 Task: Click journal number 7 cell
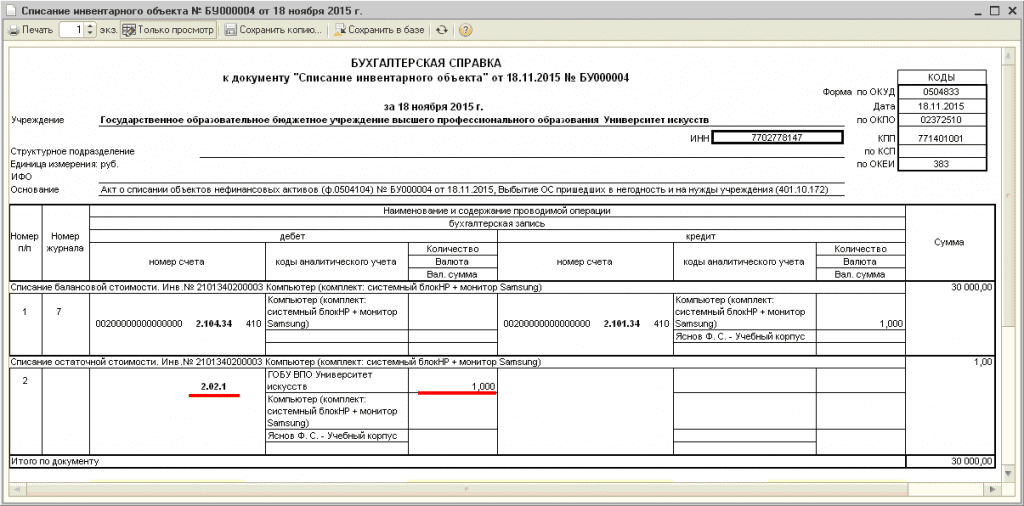59,312
